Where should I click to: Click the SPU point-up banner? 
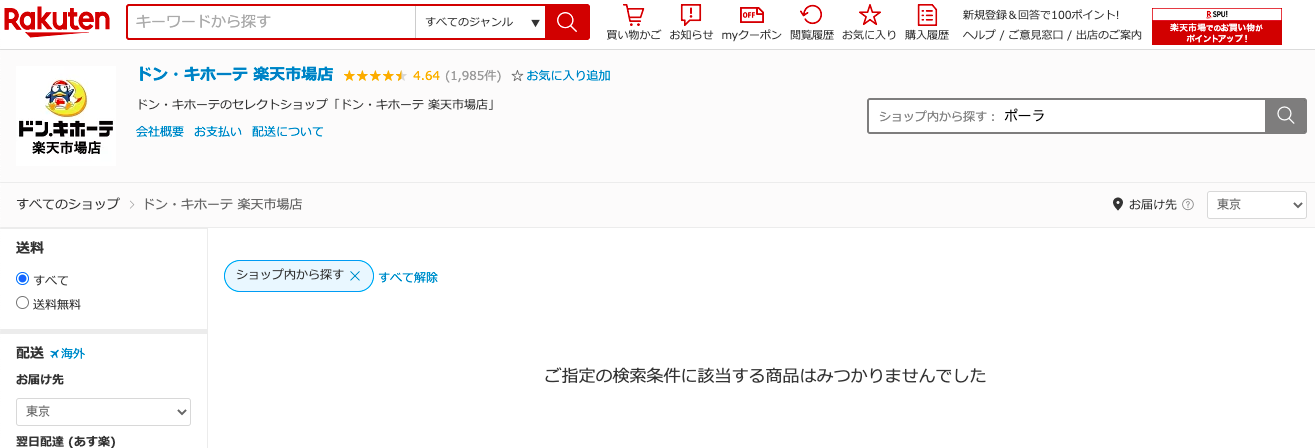coord(1216,27)
